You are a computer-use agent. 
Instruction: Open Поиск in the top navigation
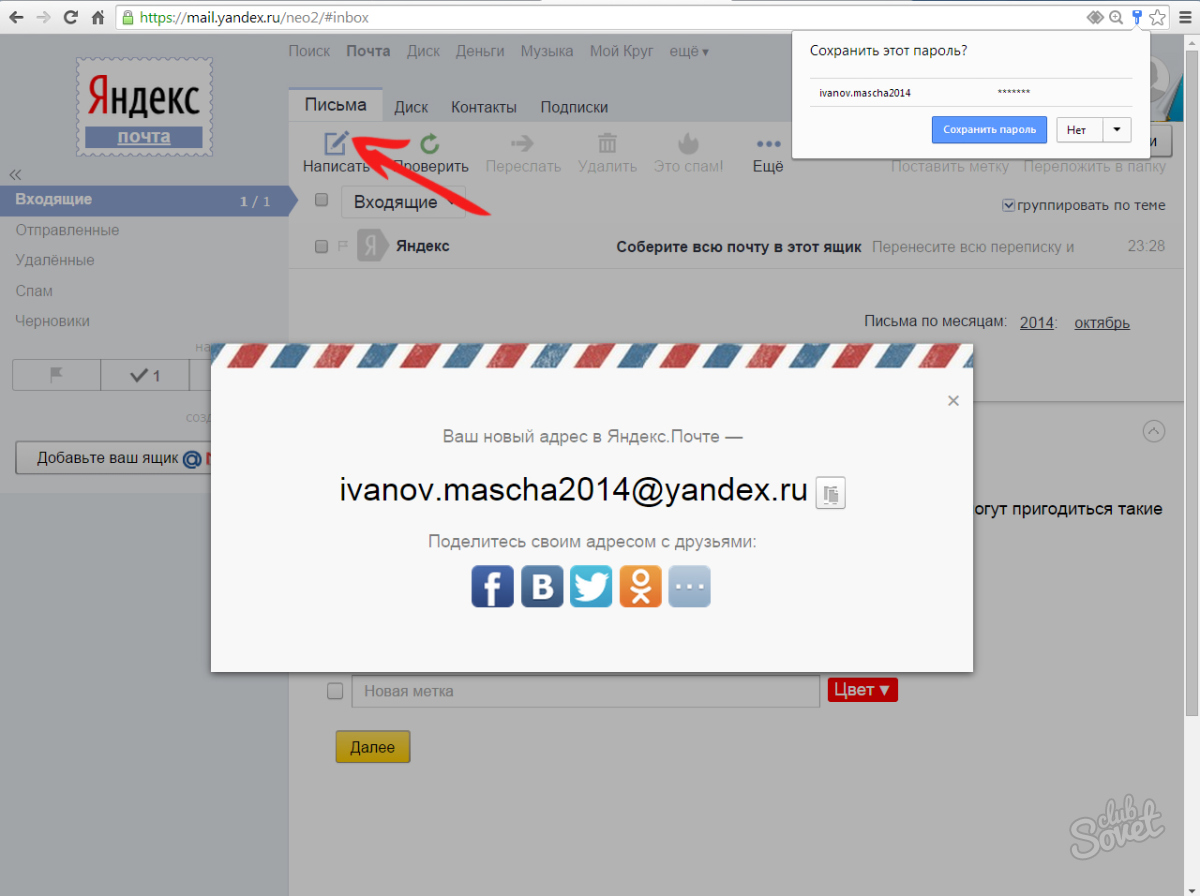[309, 51]
